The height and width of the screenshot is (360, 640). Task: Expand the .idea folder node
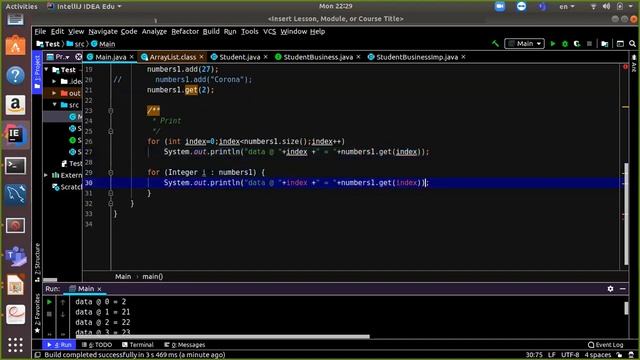[x=54, y=81]
